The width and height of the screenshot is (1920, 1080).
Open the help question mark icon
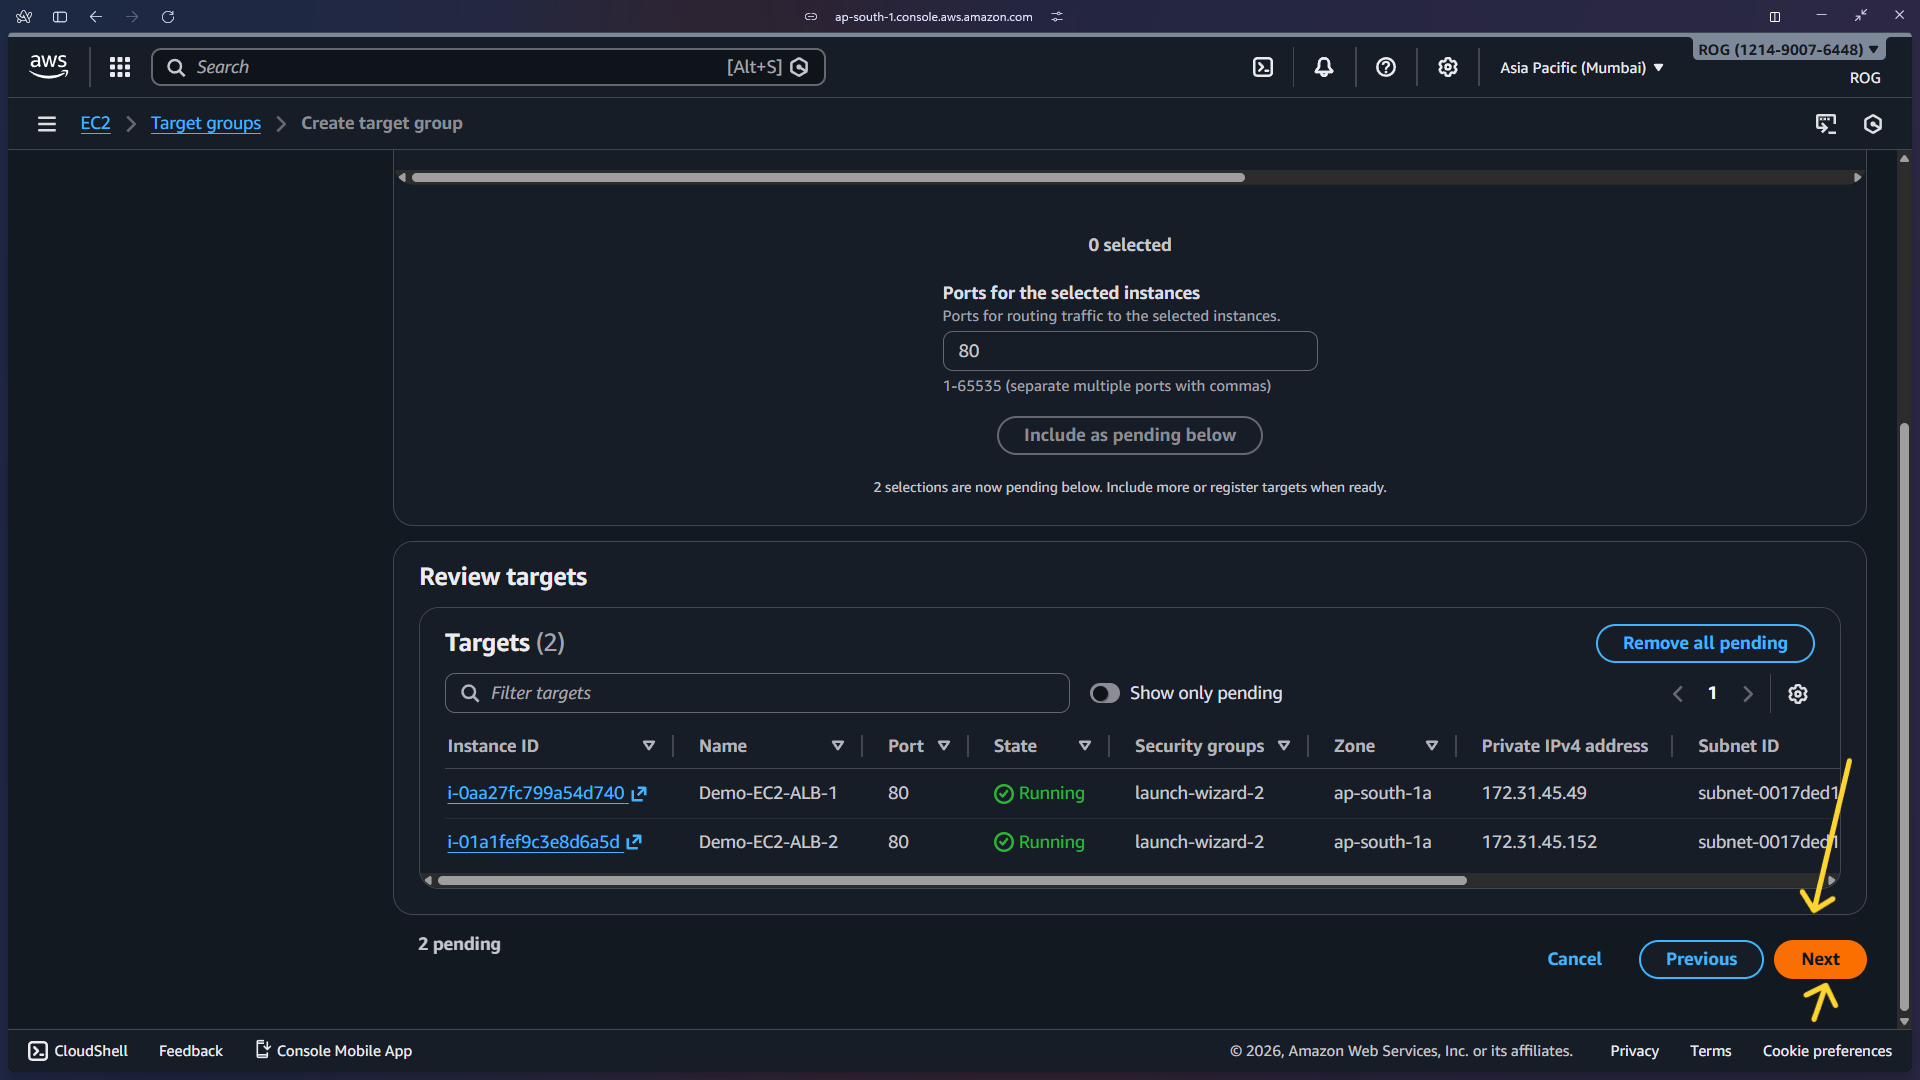(1386, 67)
